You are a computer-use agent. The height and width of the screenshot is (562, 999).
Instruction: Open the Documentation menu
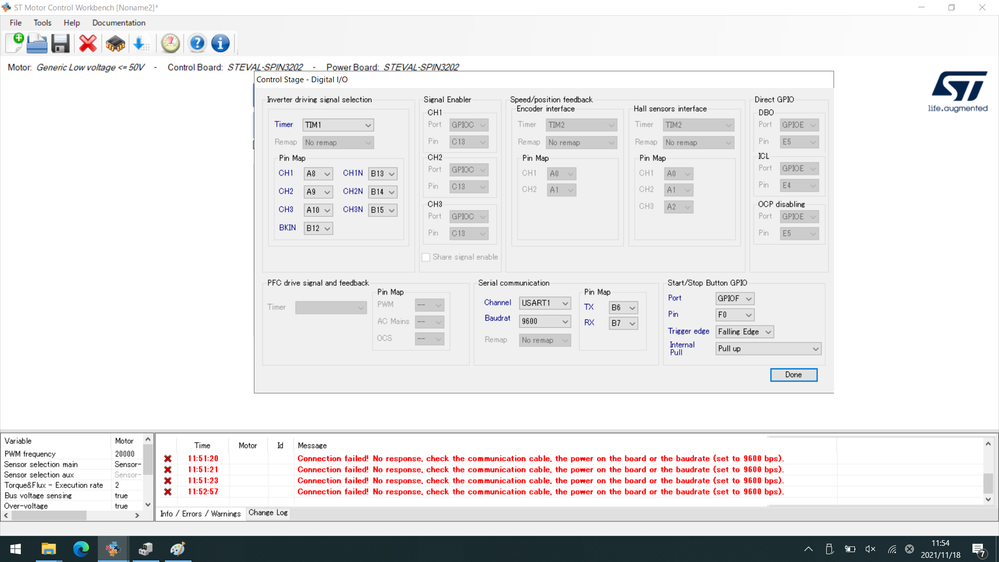tap(119, 23)
